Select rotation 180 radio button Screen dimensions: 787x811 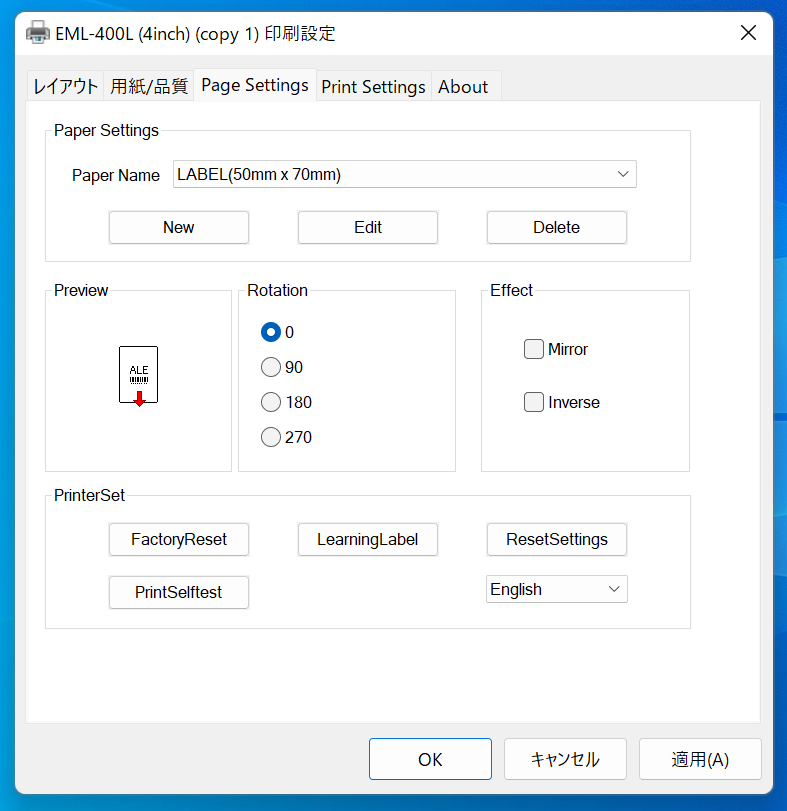[x=271, y=402]
